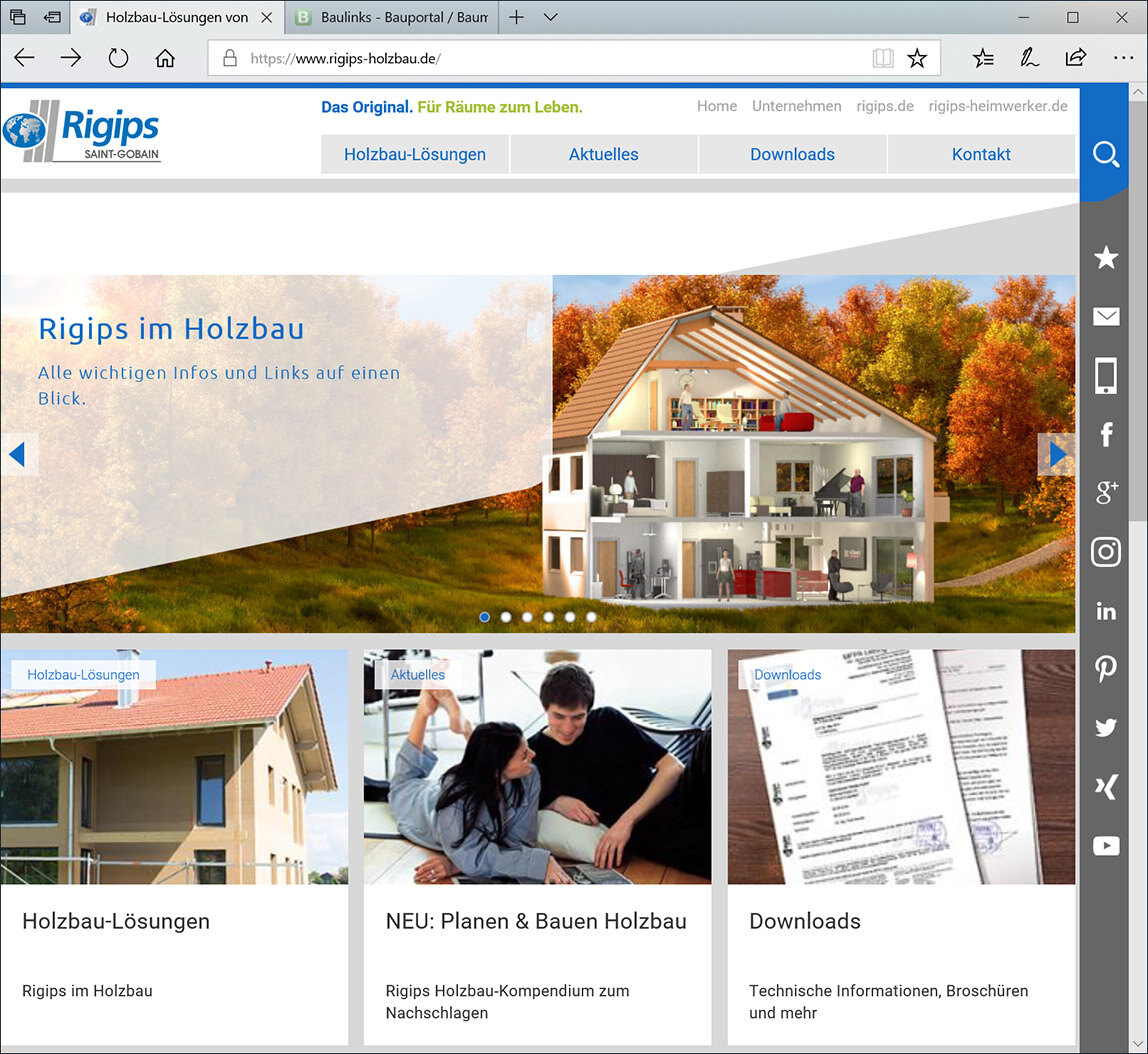The image size is (1148, 1054).
Task: Select the first slider dot
Action: (485, 617)
